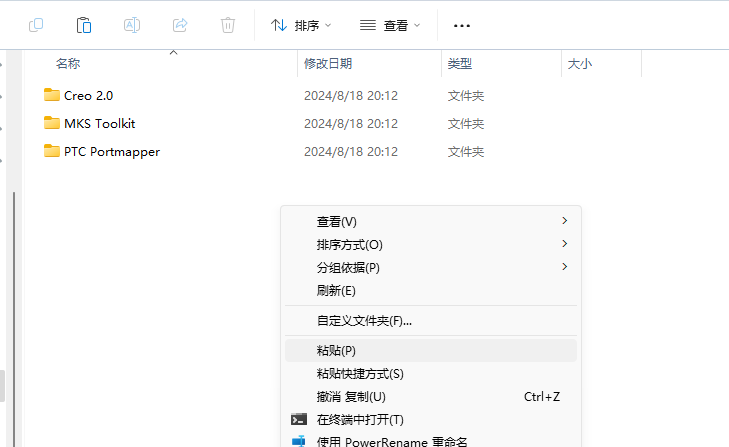Open the three-dot more options menu

[462, 26]
